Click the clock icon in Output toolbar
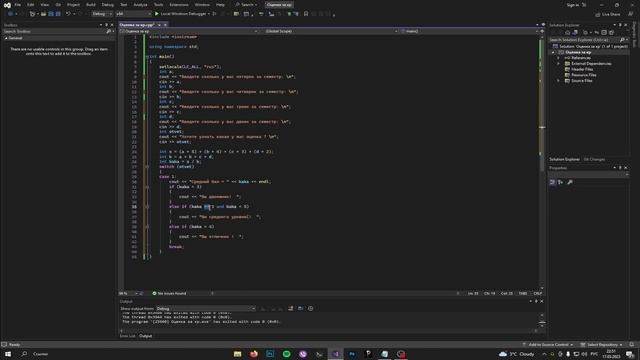This screenshot has height=360, width=640. pyautogui.click(x=311, y=309)
